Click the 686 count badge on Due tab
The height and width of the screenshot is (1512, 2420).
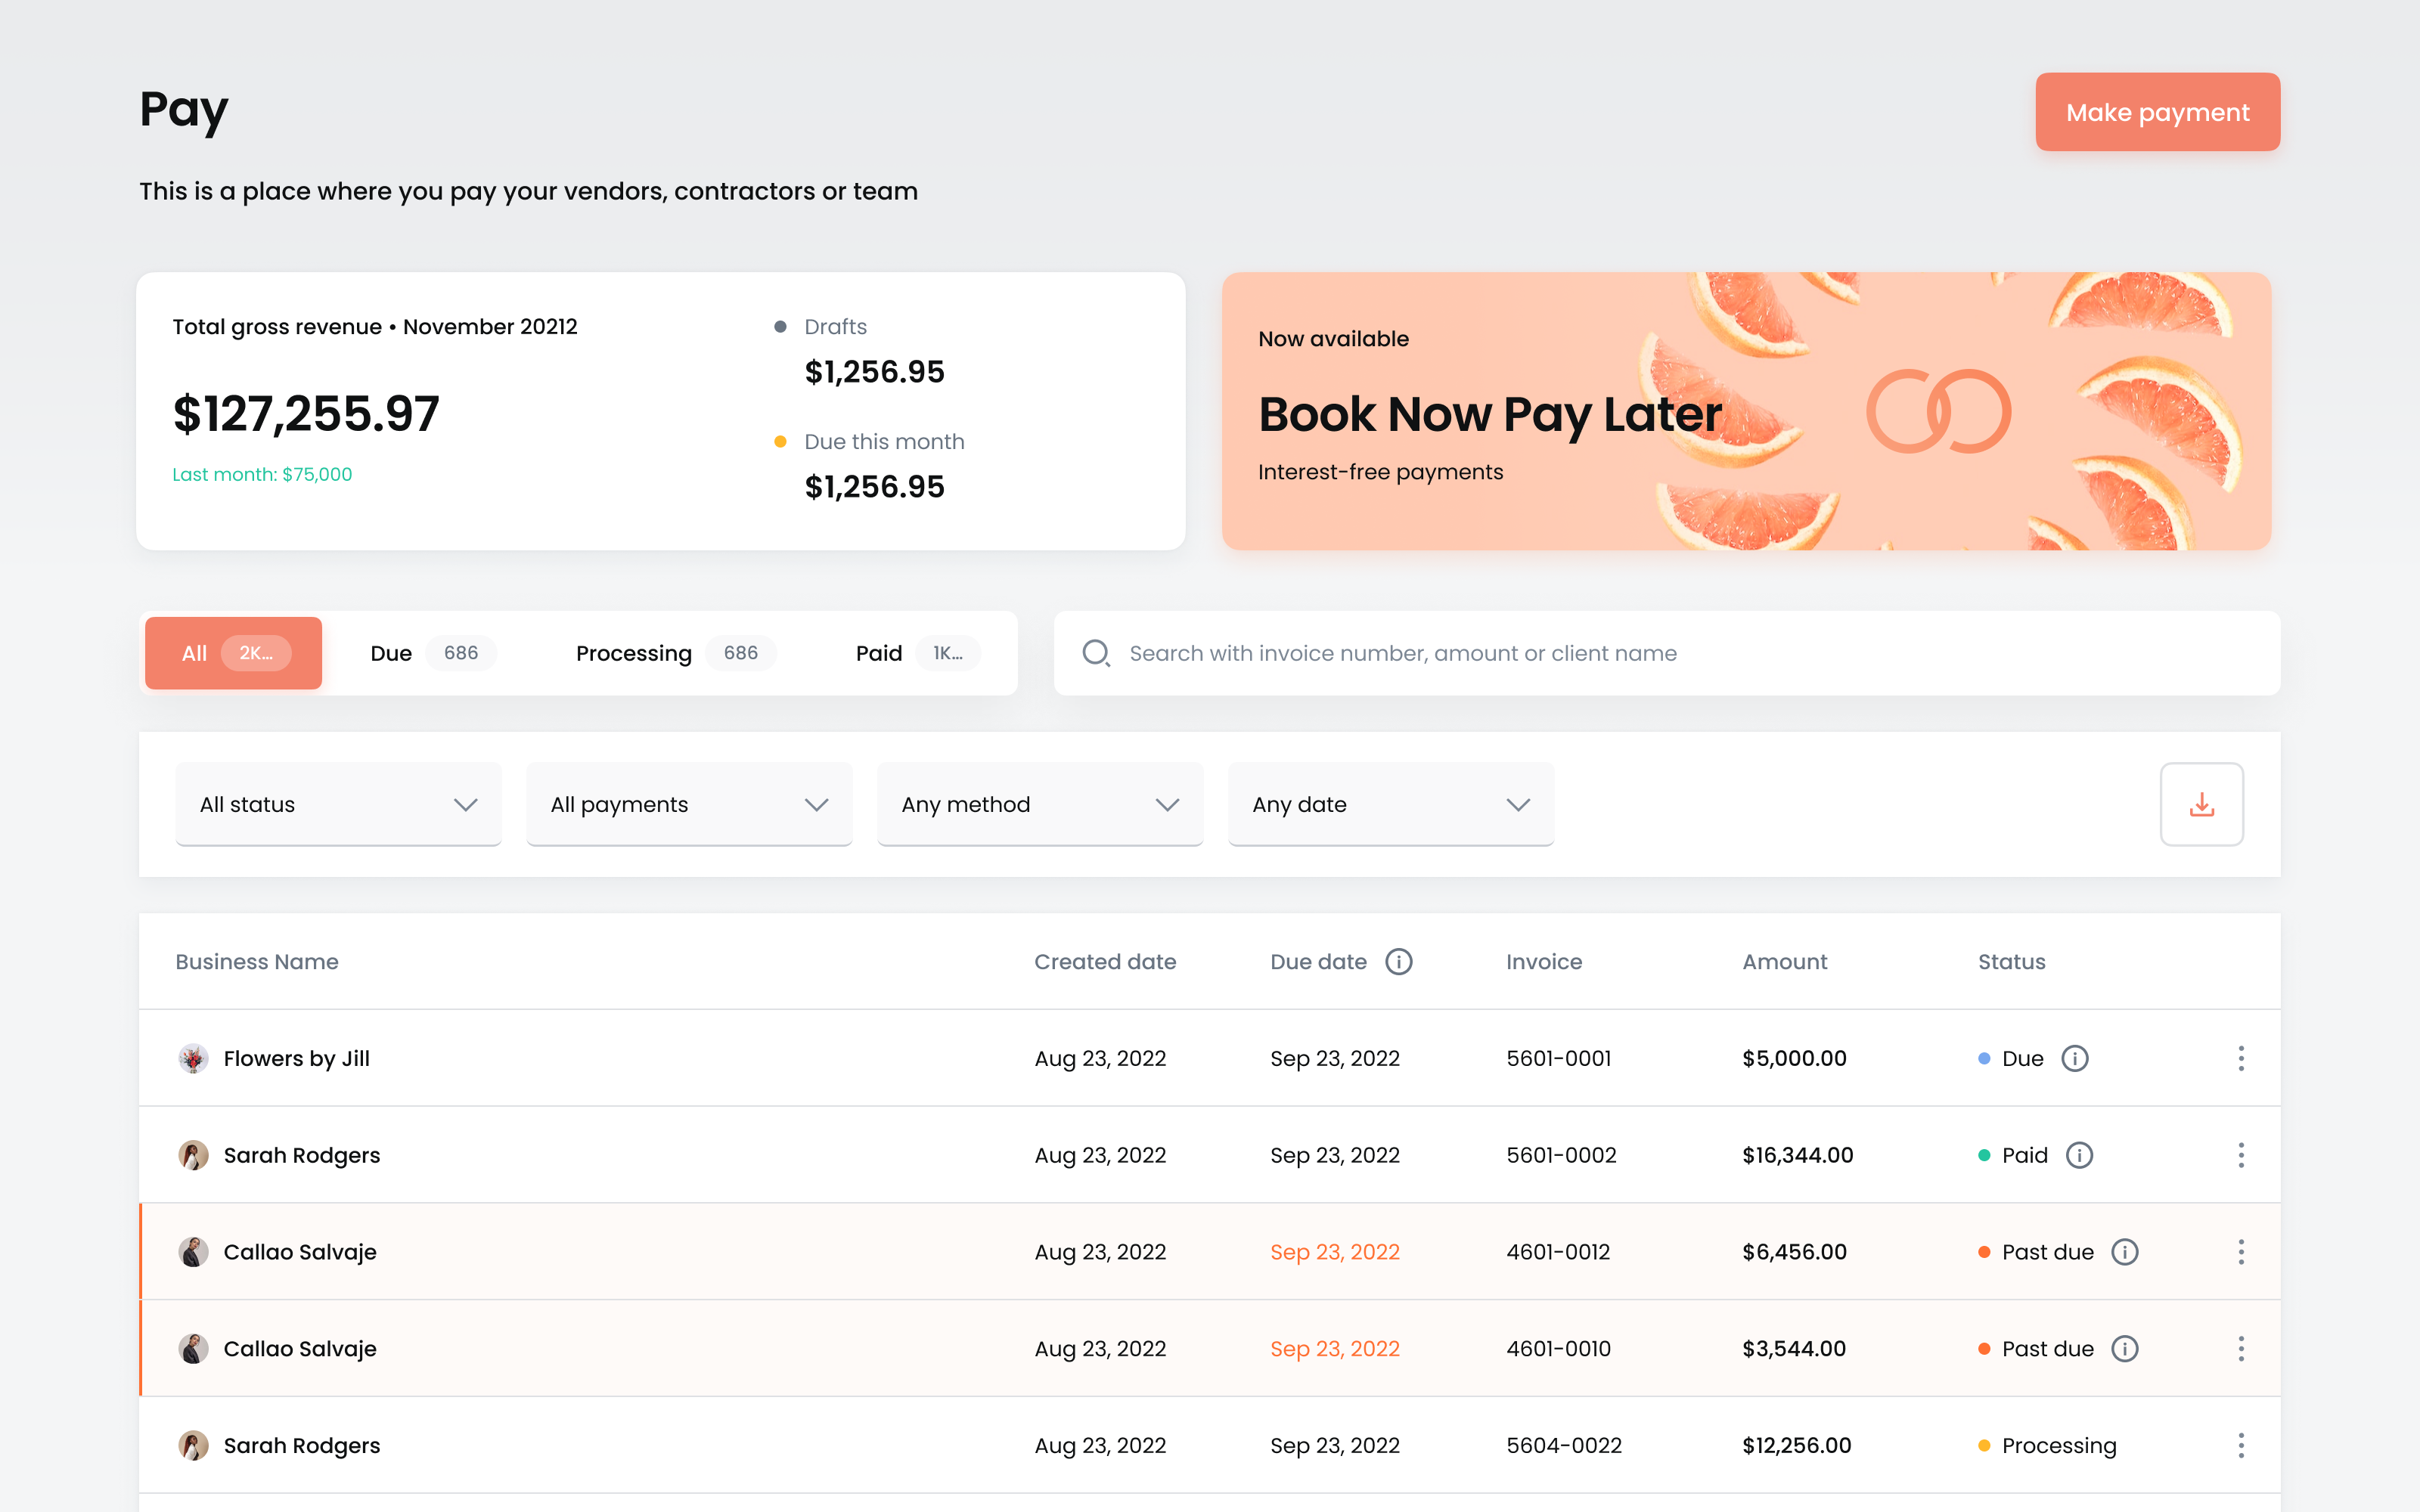461,653
